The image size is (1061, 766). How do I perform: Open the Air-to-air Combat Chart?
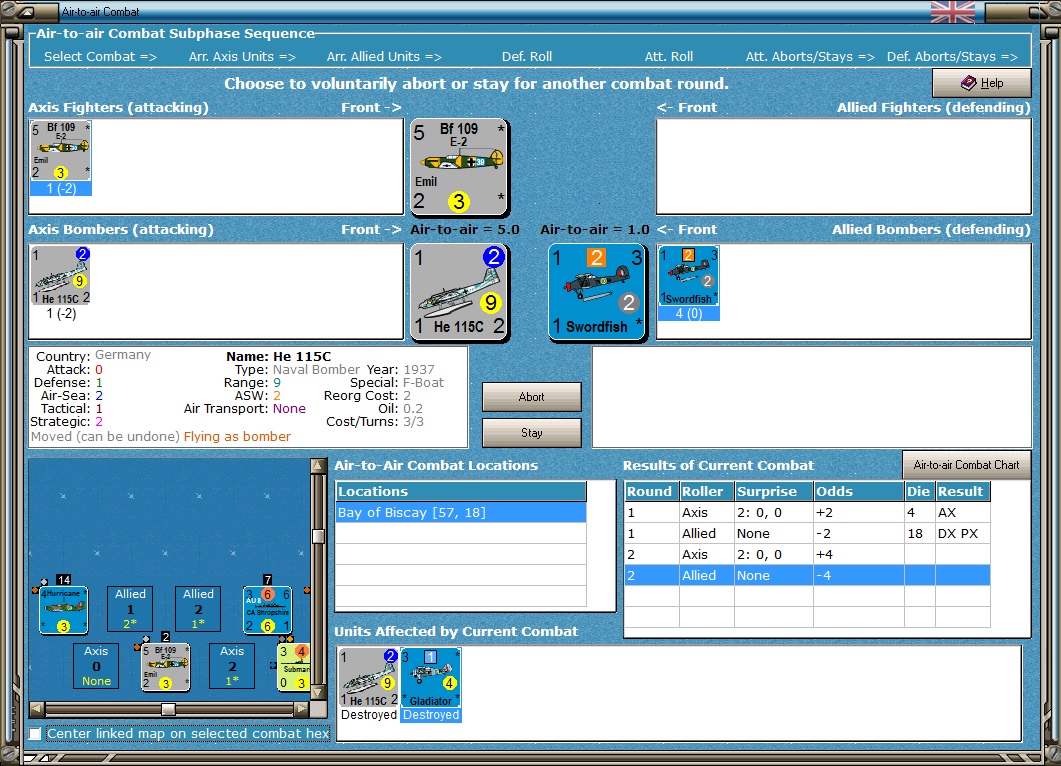point(966,465)
